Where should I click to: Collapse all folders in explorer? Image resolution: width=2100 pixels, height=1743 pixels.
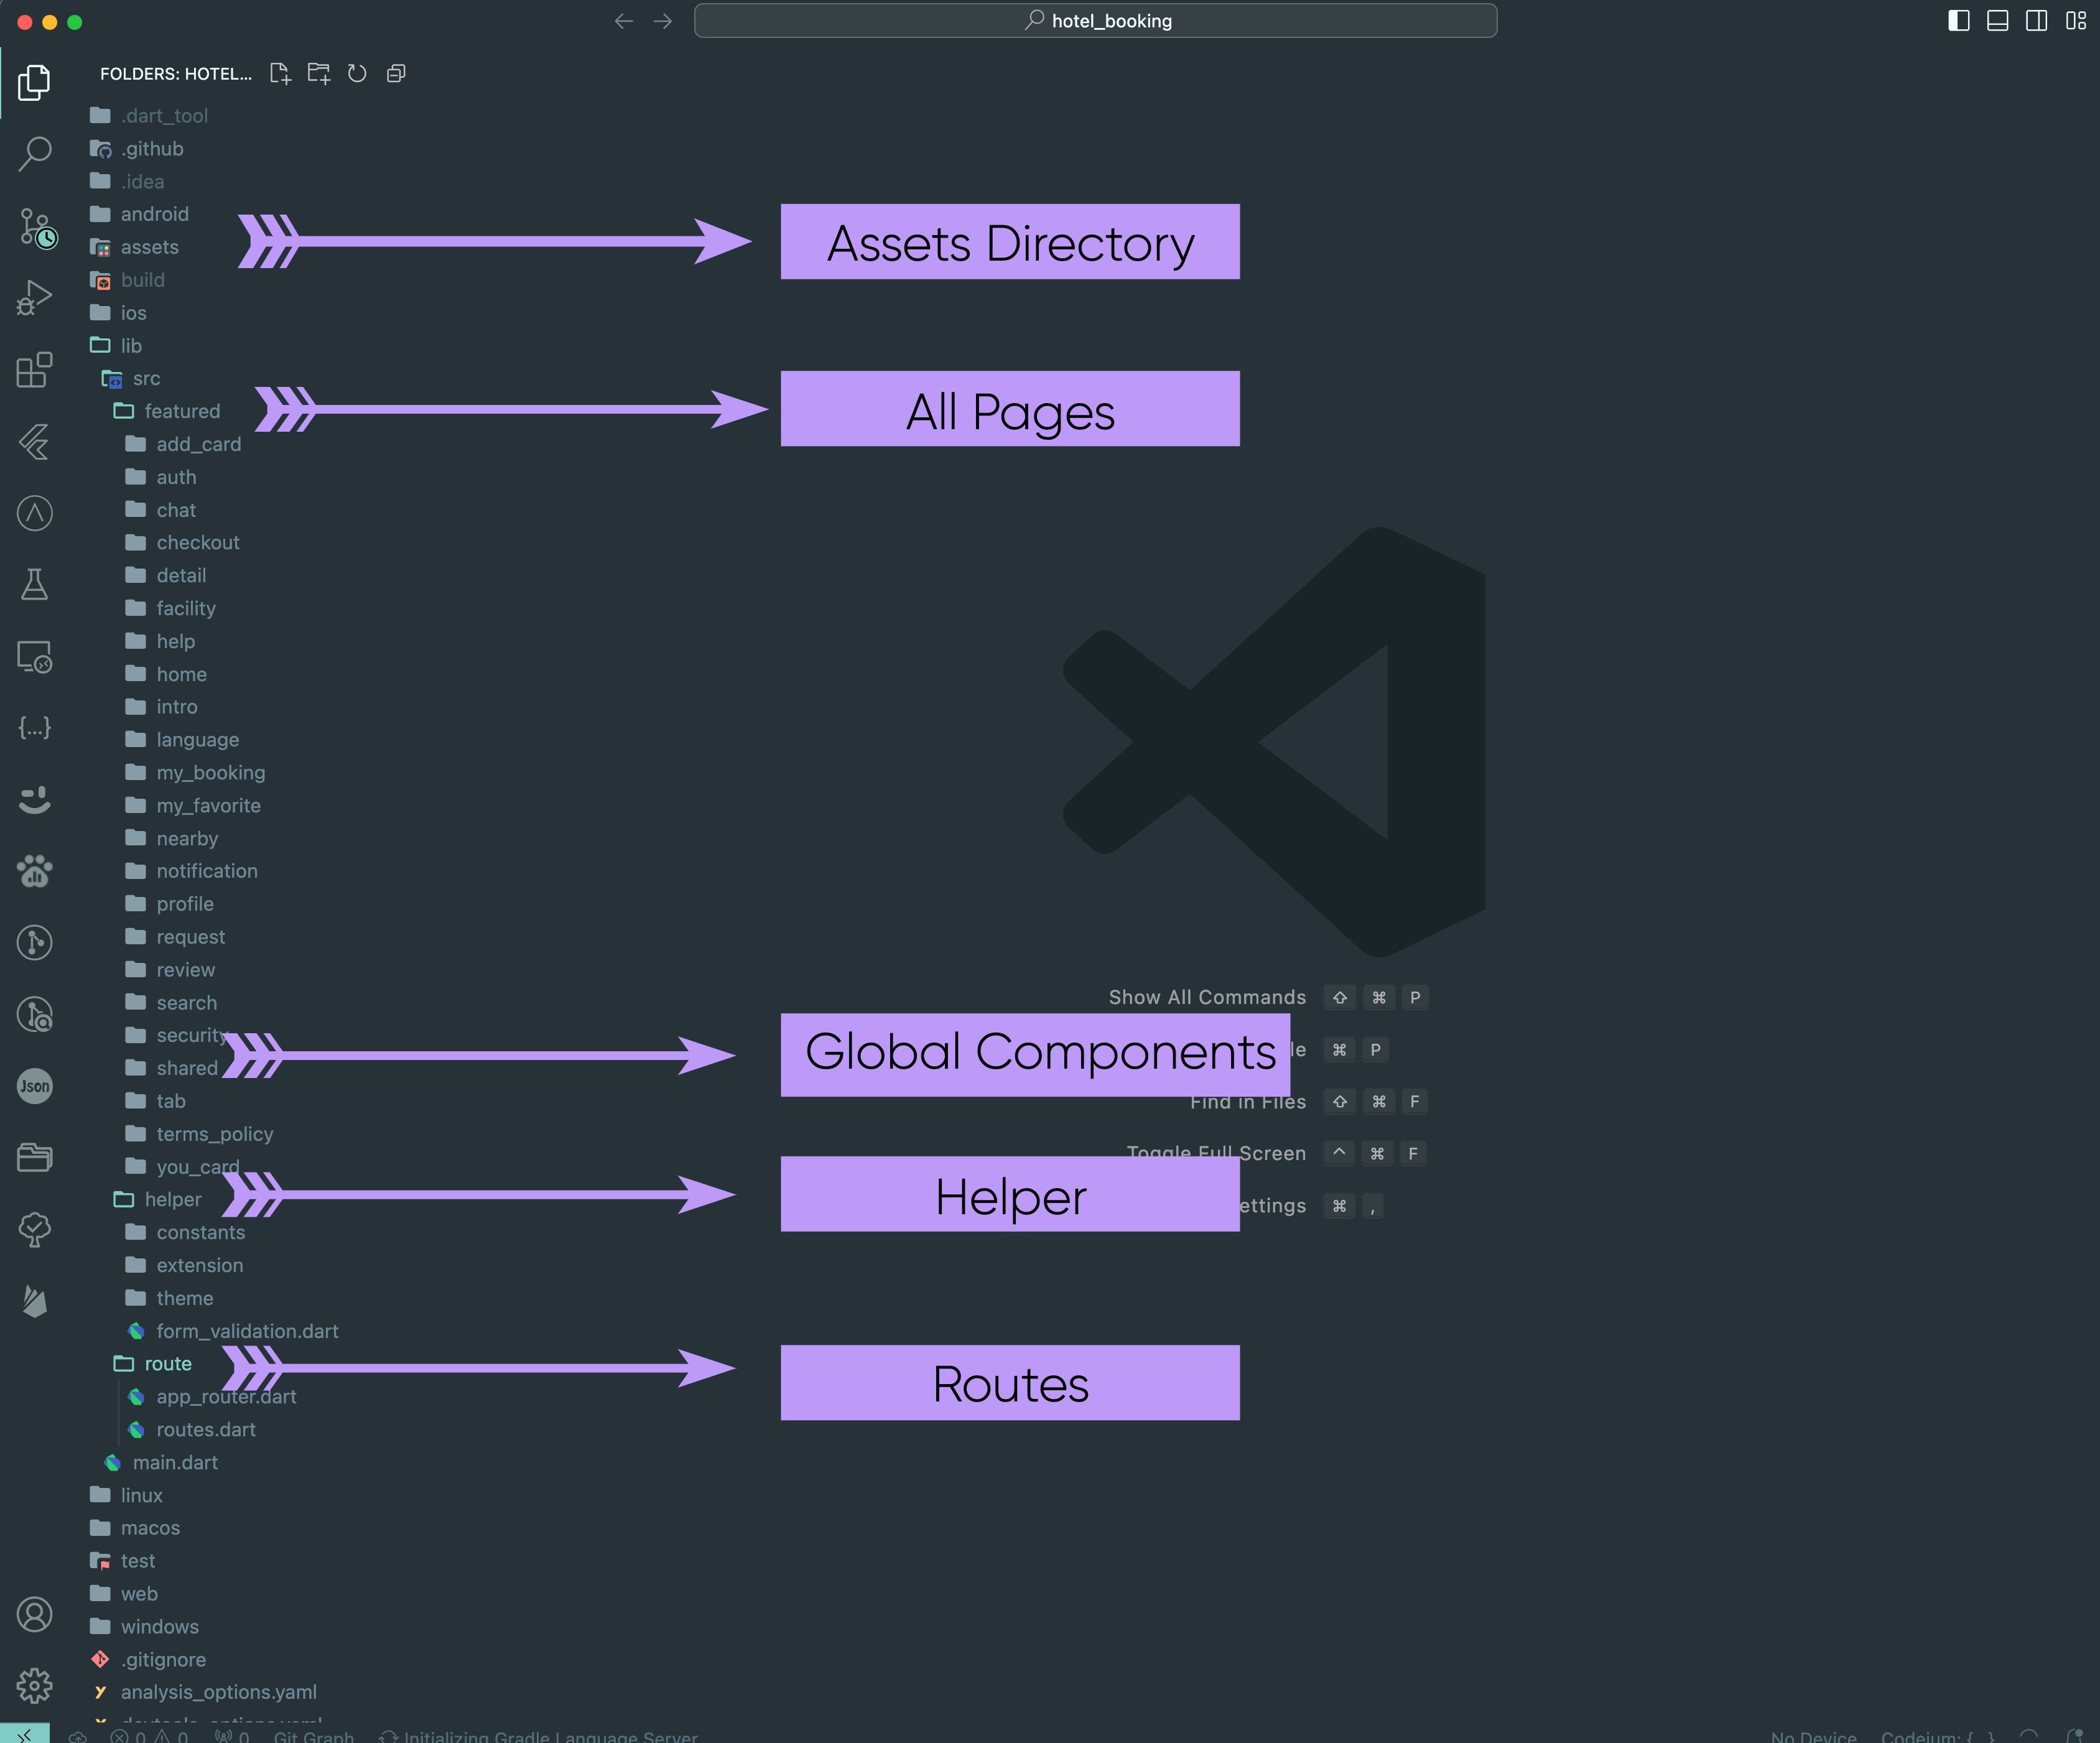[396, 73]
